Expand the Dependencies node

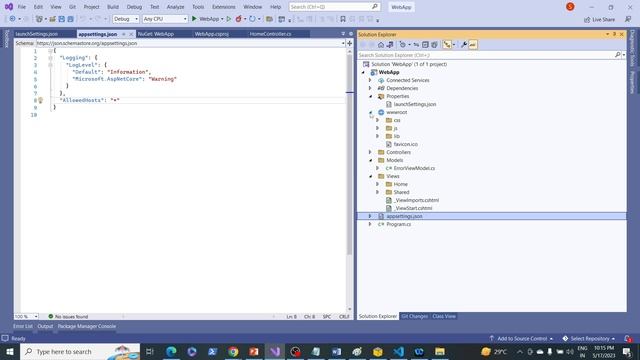[x=370, y=88]
